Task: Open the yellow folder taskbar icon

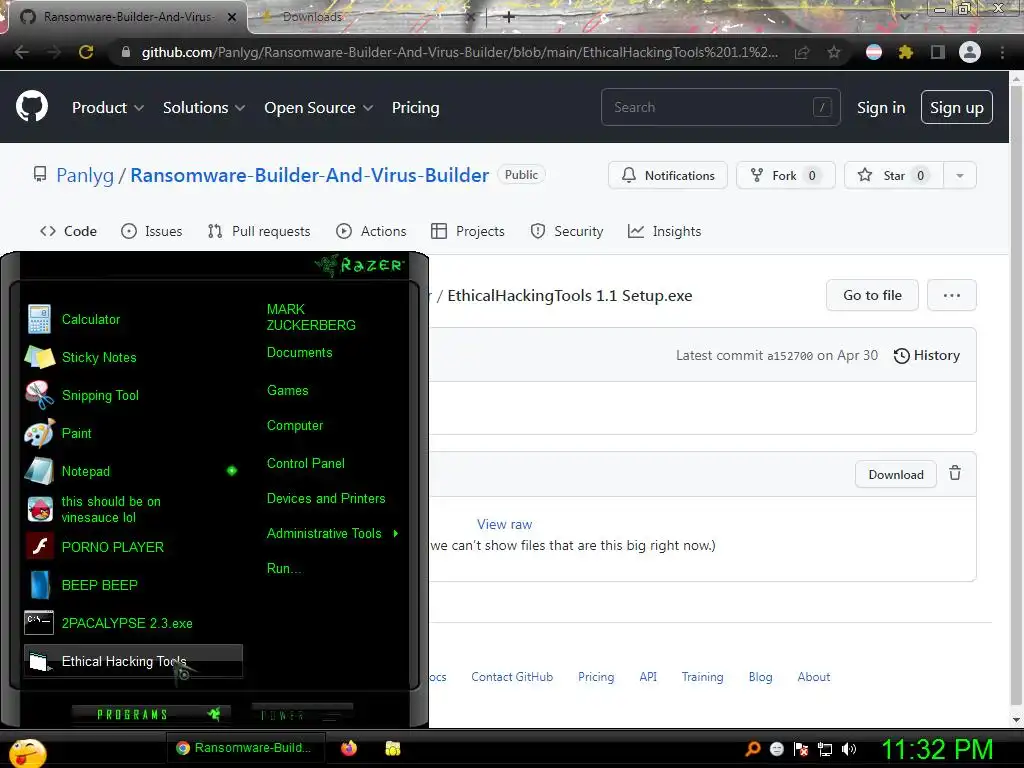Action: [392, 748]
